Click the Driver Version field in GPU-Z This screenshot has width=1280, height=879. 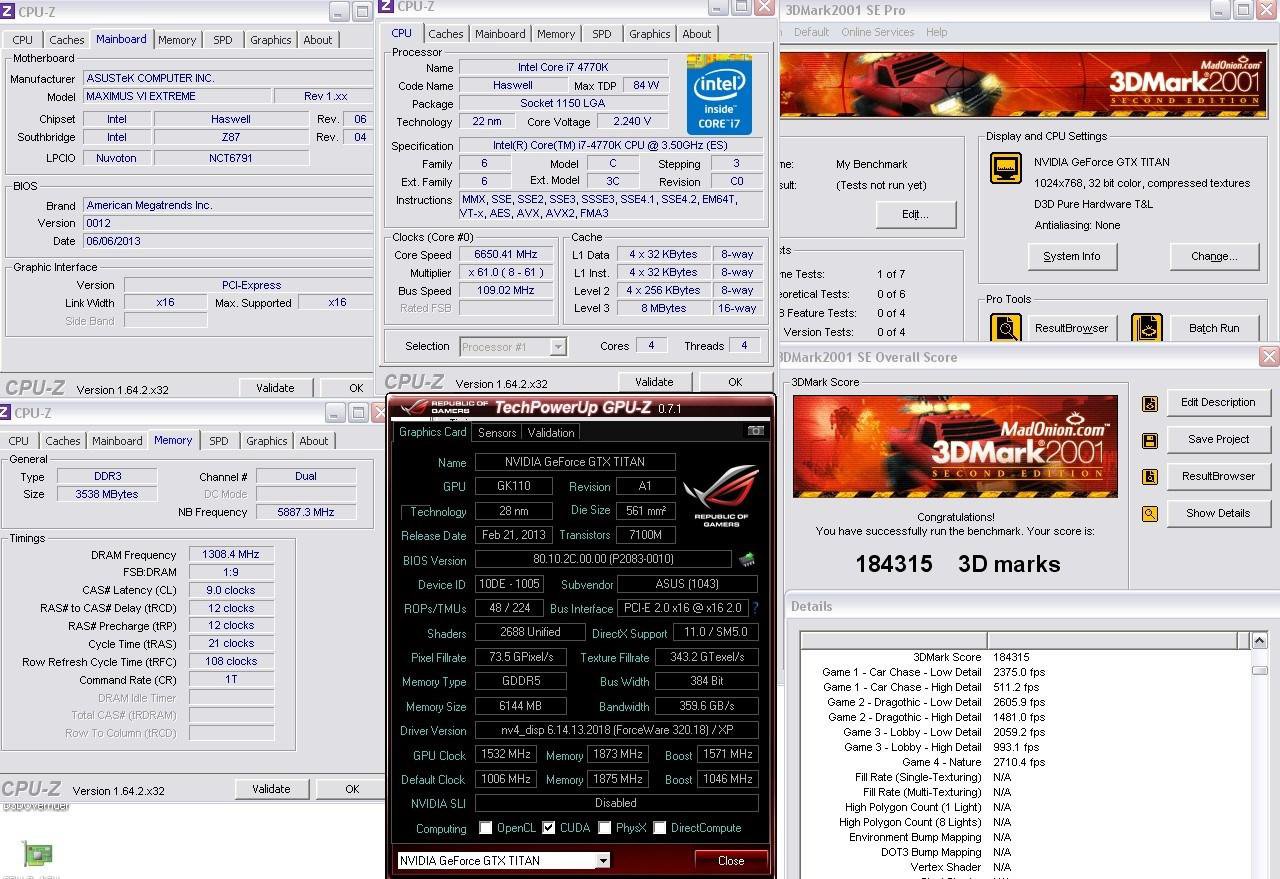tap(616, 731)
